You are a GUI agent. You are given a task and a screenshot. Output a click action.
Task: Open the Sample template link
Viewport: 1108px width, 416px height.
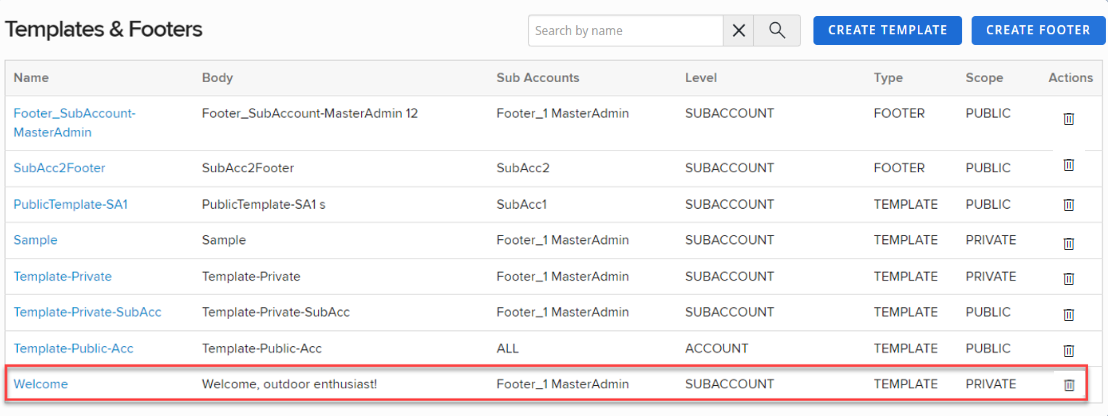(36, 240)
